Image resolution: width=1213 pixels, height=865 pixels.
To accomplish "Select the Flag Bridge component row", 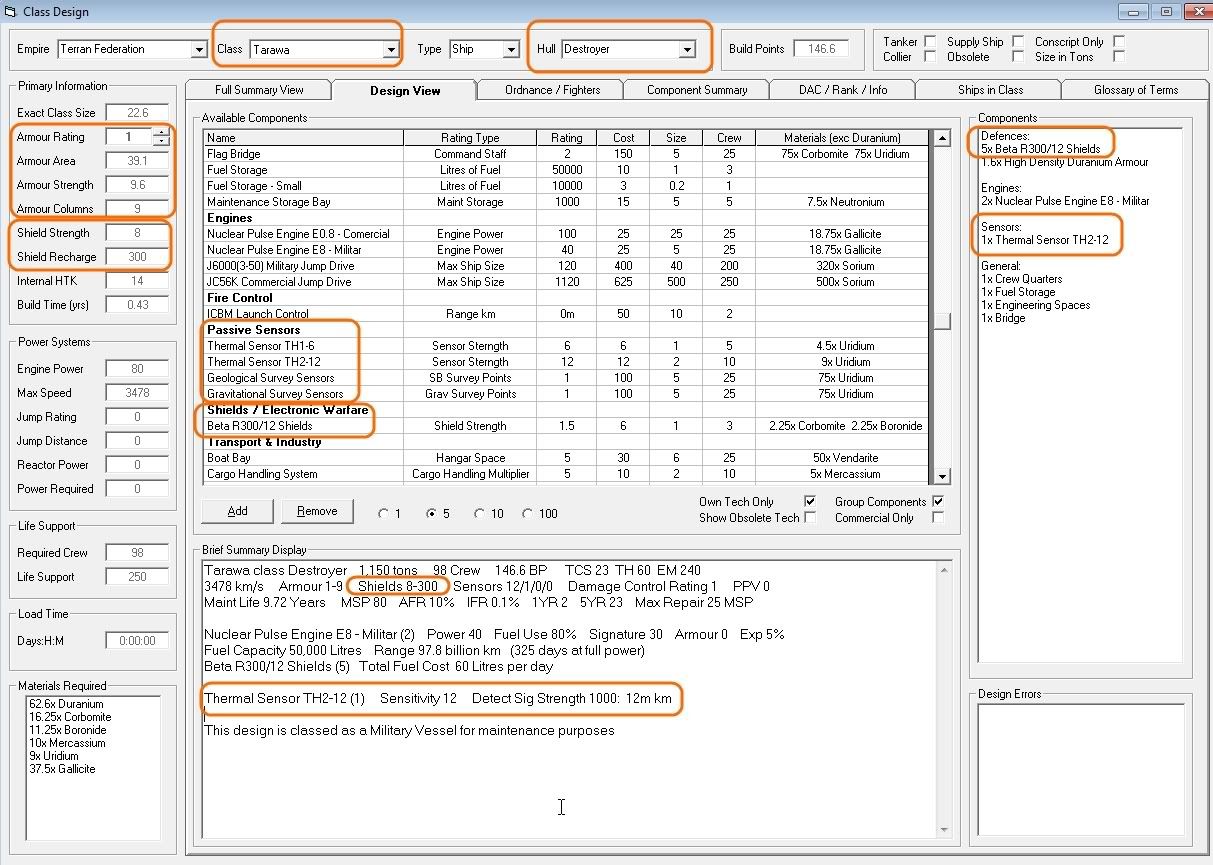I will [566, 154].
